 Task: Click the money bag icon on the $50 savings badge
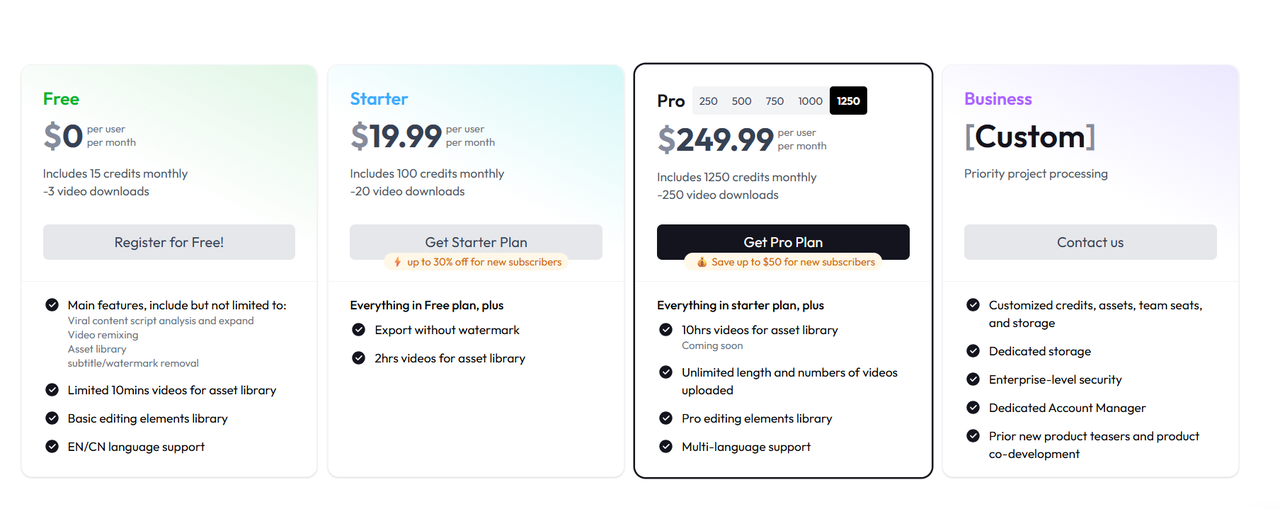point(702,262)
